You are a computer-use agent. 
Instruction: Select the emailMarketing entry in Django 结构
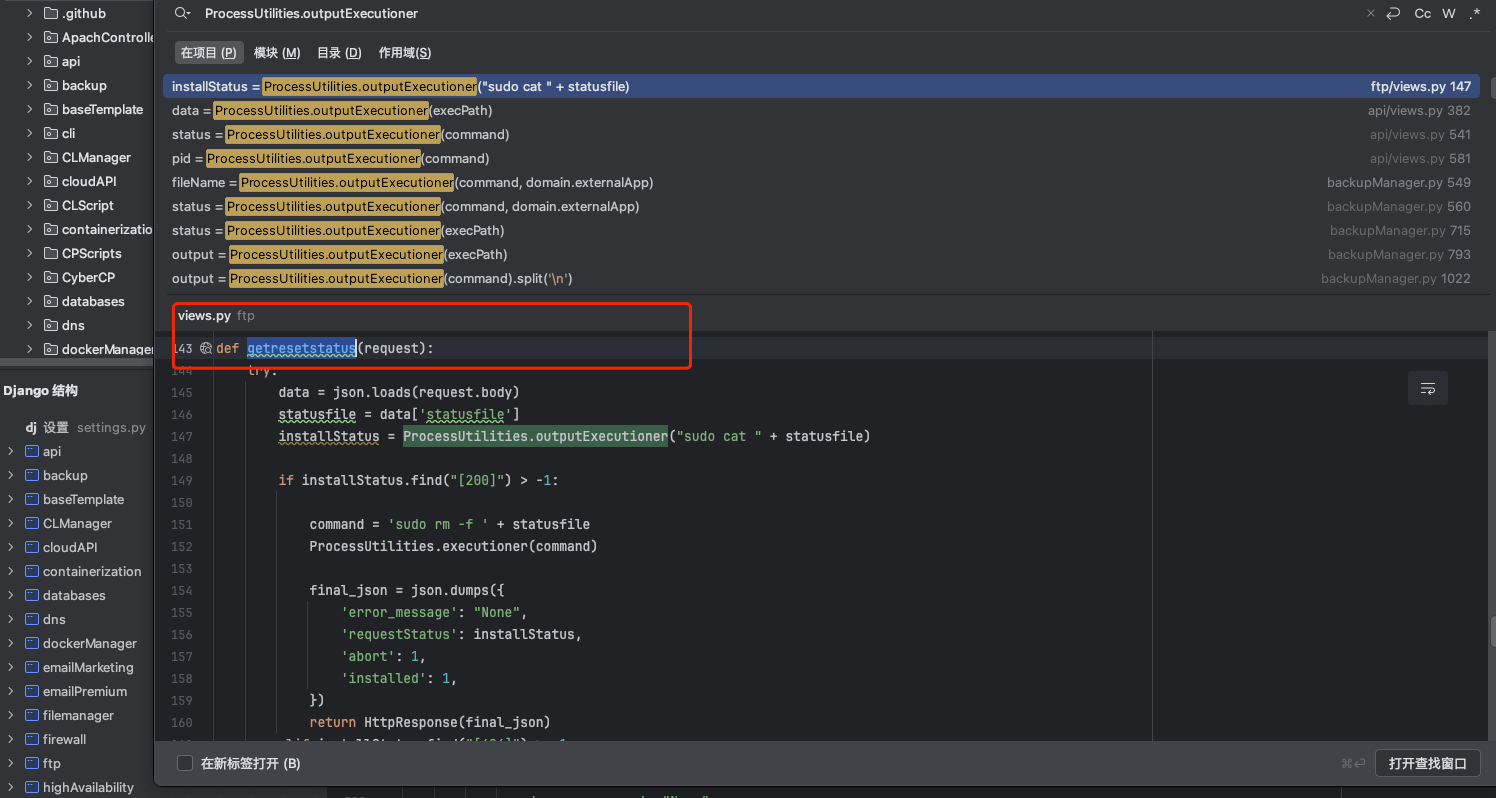(x=88, y=667)
